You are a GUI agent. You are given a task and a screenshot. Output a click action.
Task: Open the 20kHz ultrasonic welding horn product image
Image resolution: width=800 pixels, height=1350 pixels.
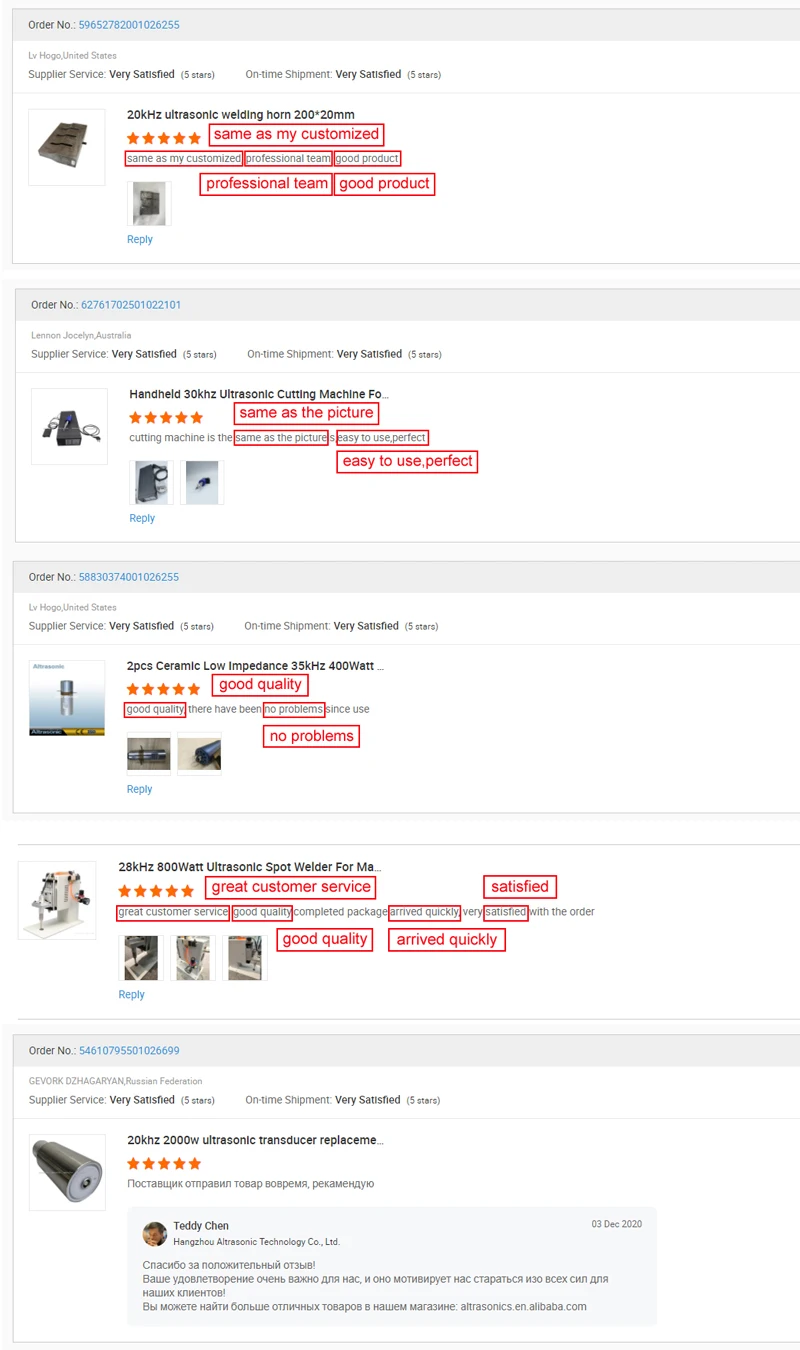(x=67, y=147)
